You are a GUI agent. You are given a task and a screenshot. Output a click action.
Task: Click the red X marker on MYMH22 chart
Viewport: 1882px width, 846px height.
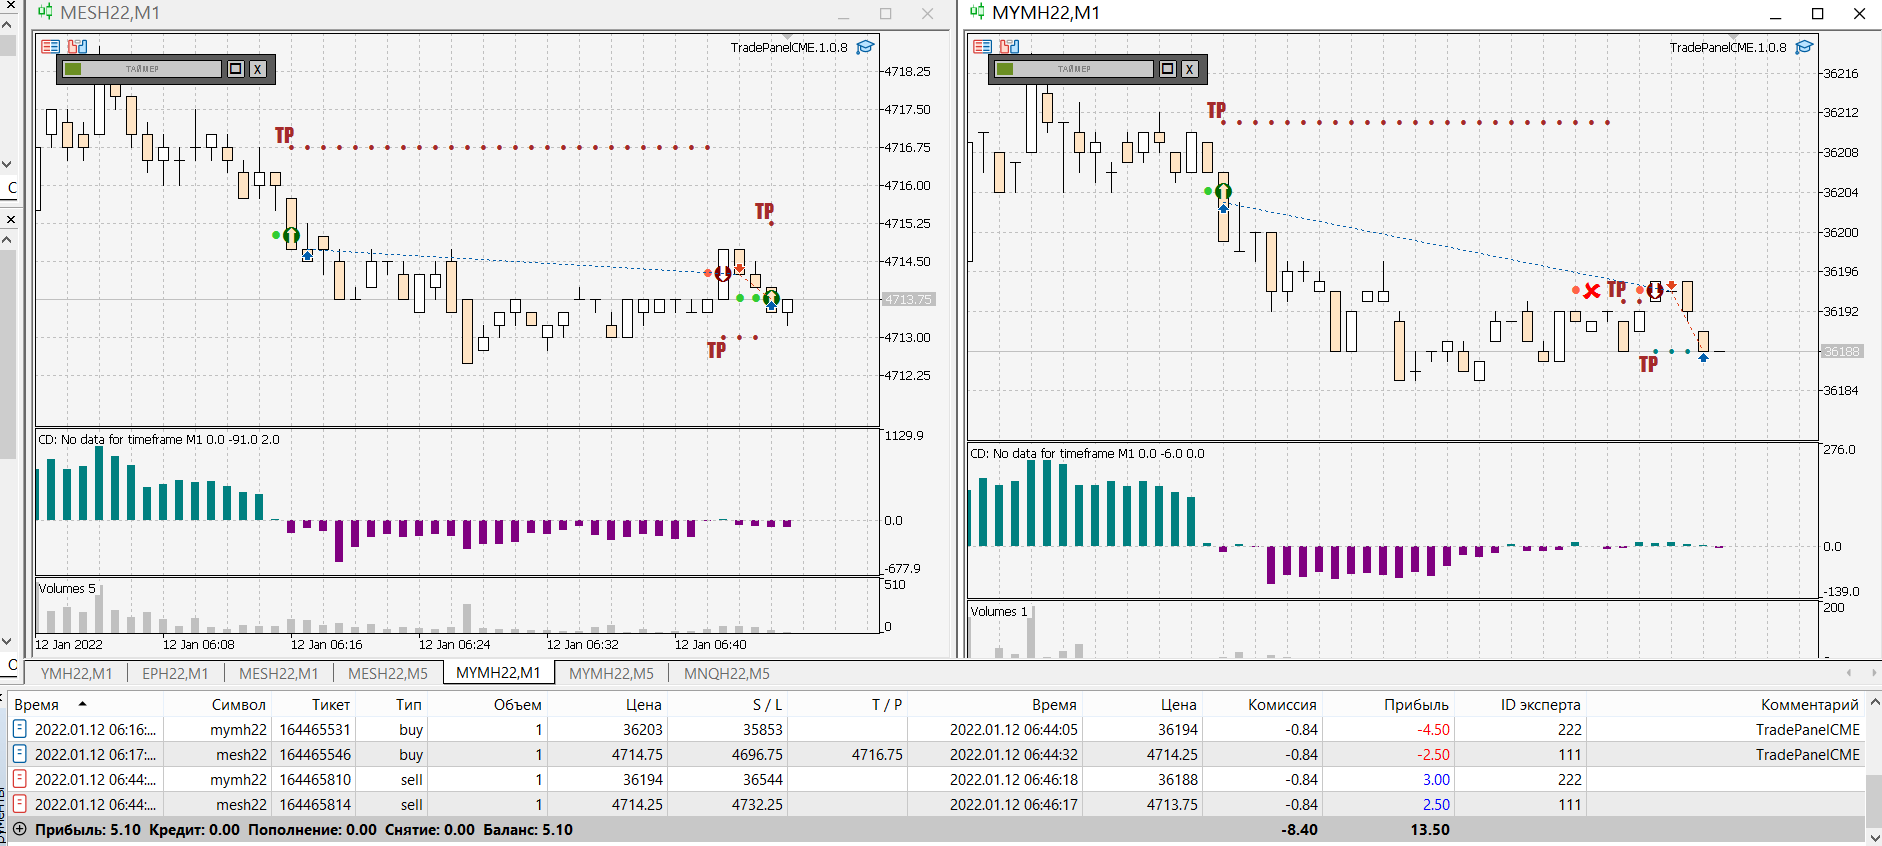click(1592, 291)
